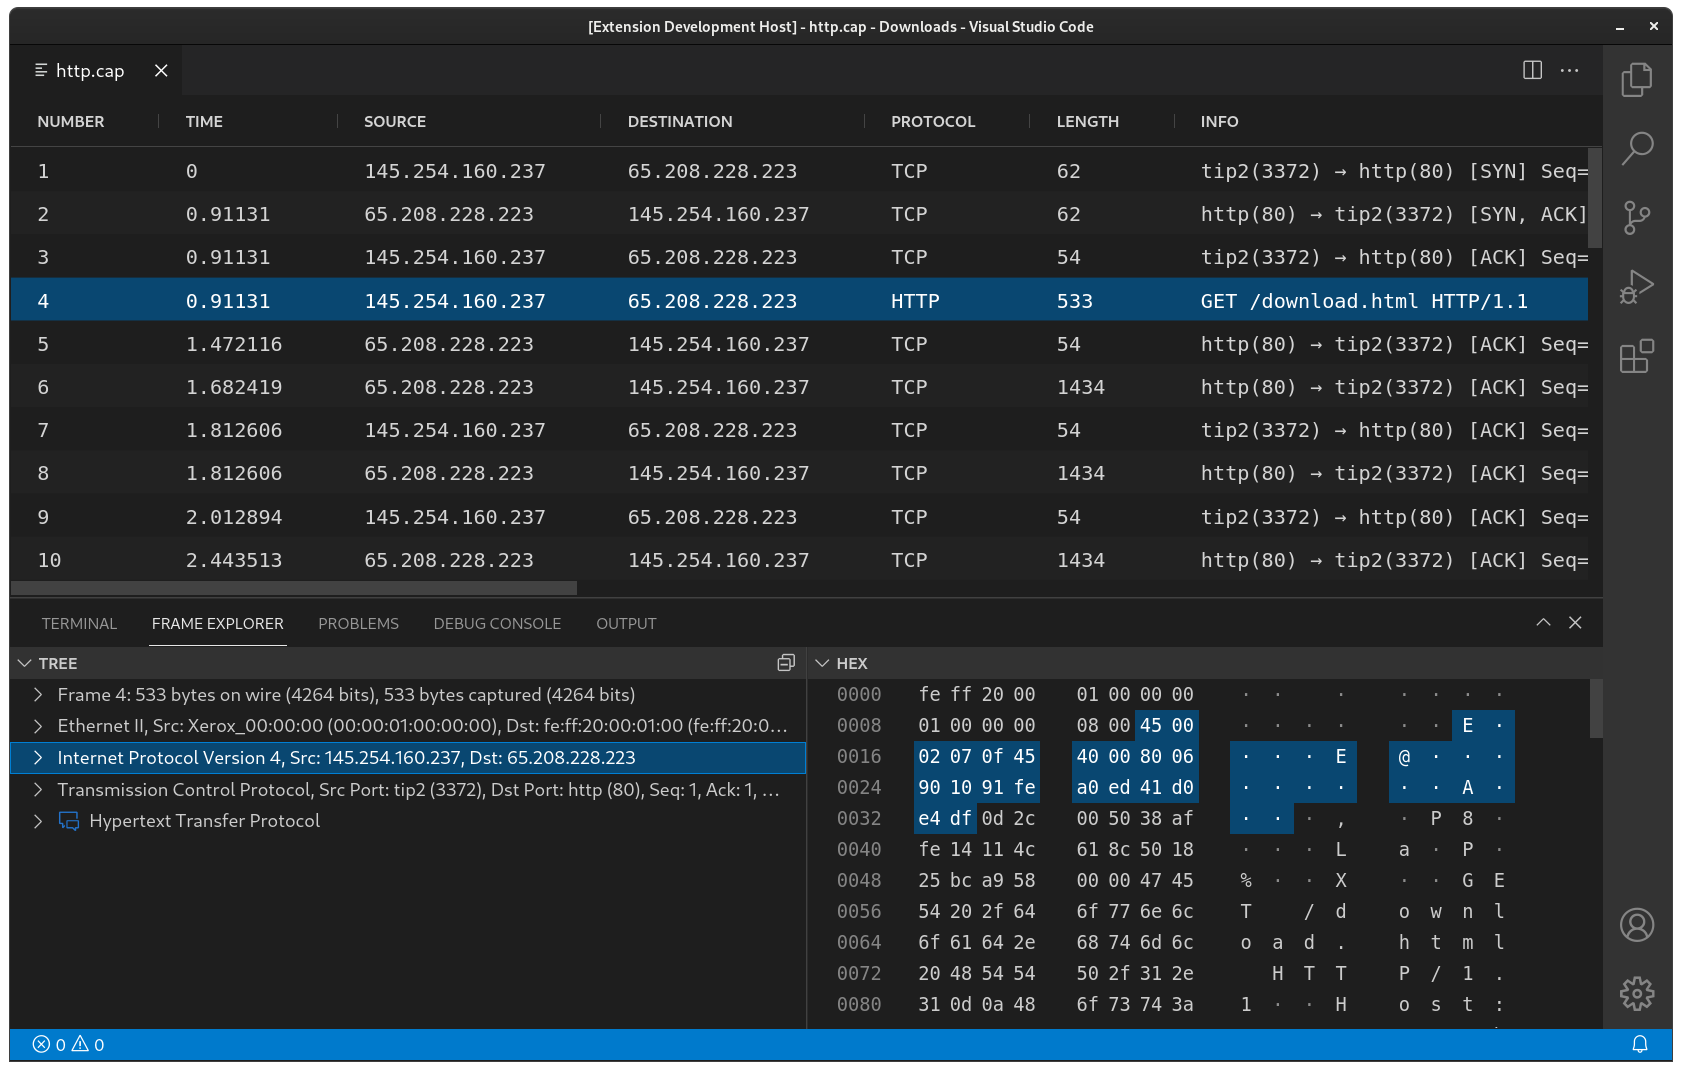Screen dimensions: 1682x1071
Task: Open the Extensions view
Action: pyautogui.click(x=1637, y=356)
